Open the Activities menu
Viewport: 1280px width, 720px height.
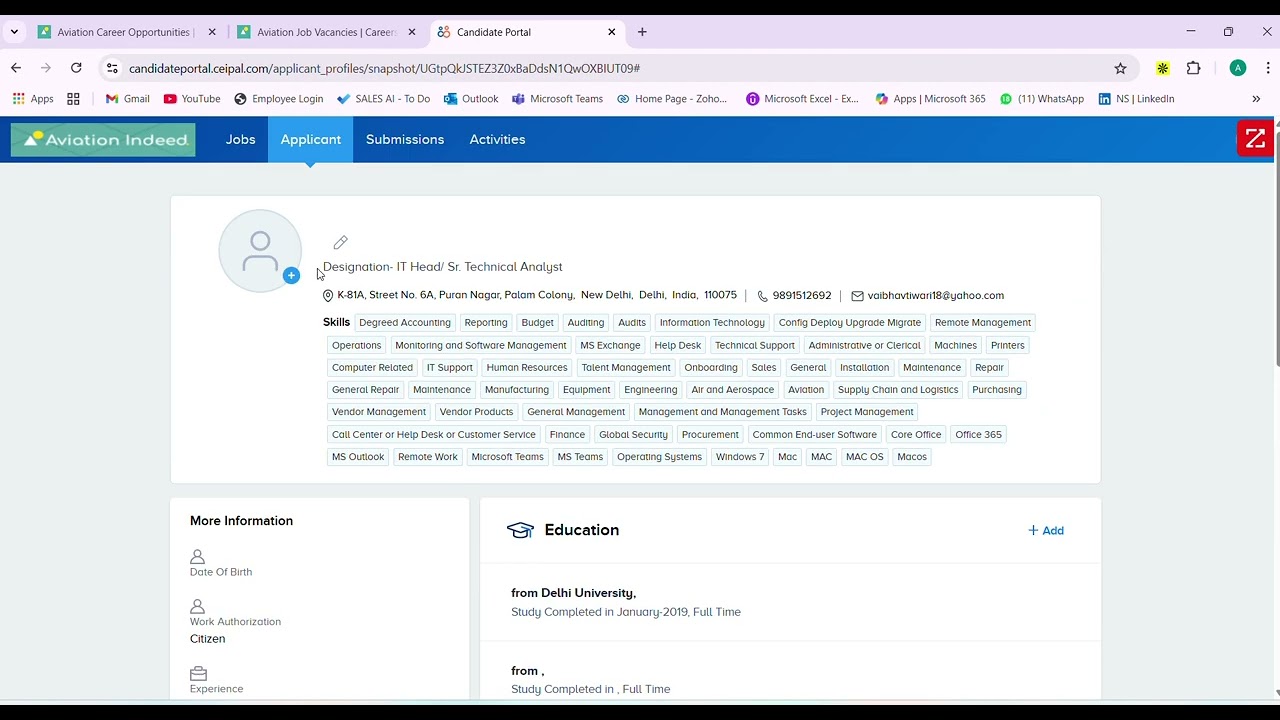pos(497,139)
